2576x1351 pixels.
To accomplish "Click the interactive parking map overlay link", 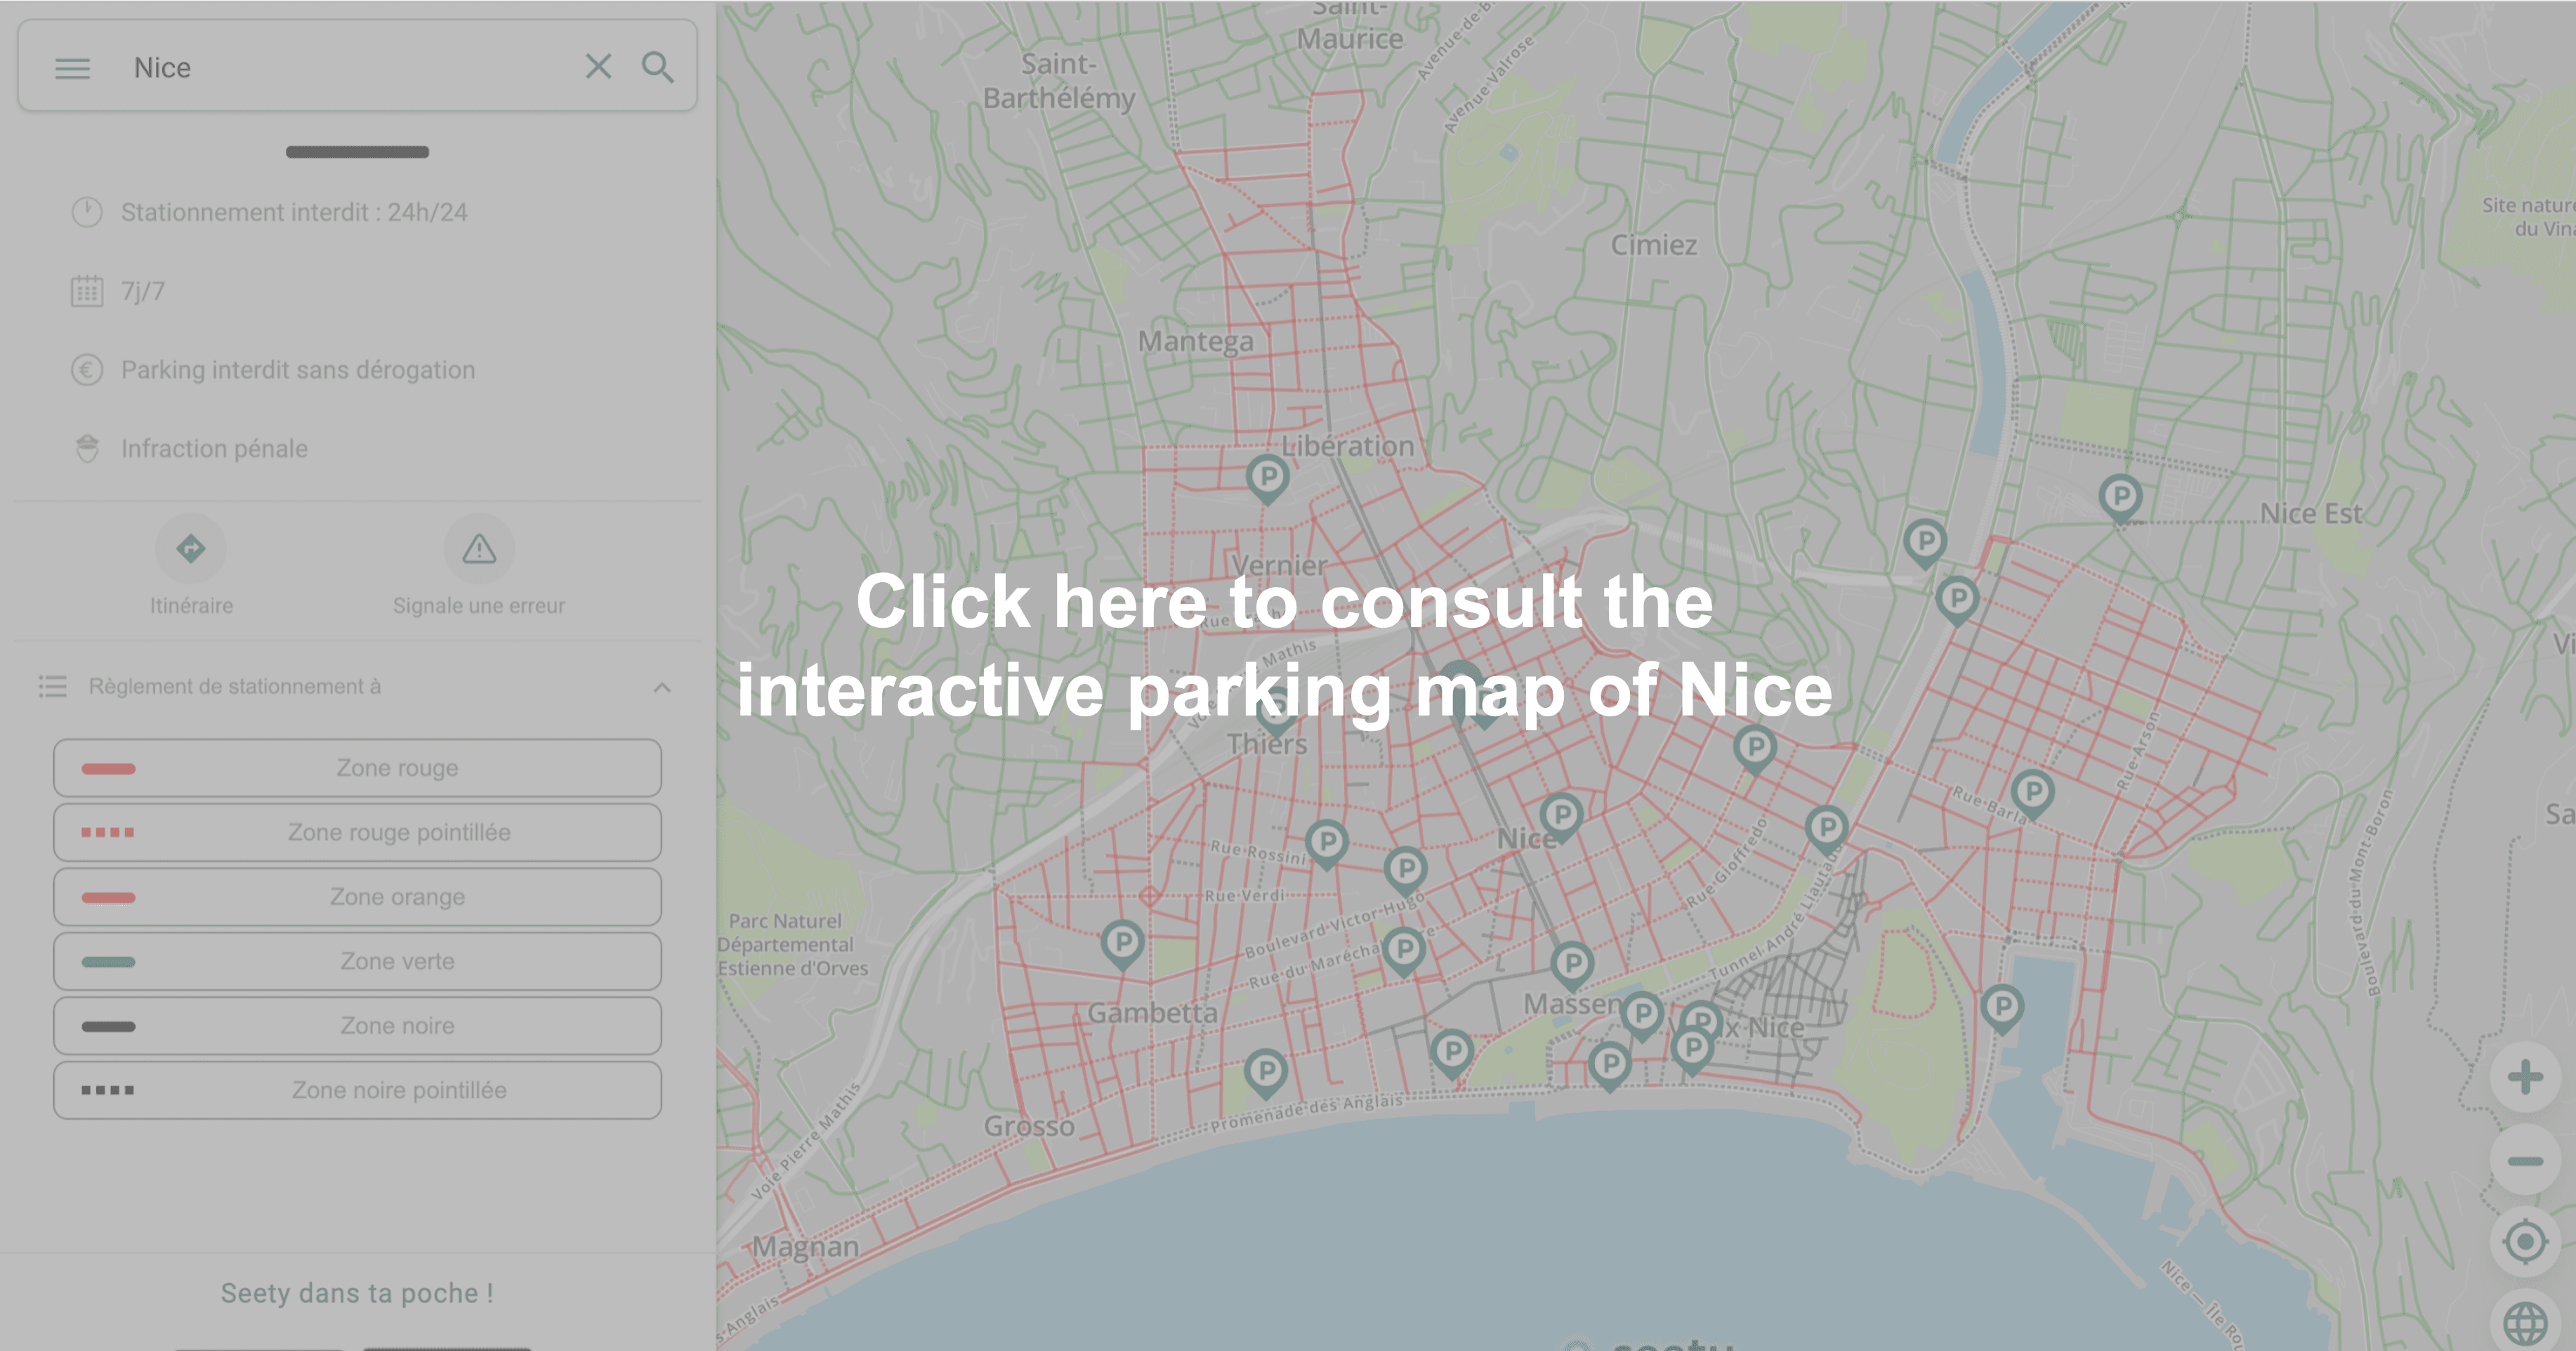I will point(1284,645).
